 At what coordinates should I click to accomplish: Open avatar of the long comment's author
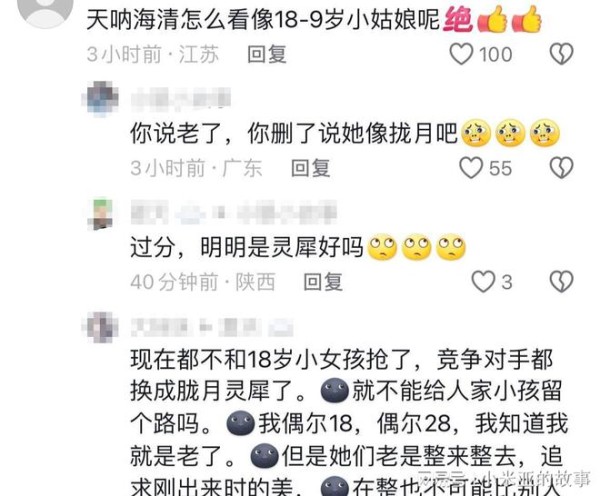100,327
